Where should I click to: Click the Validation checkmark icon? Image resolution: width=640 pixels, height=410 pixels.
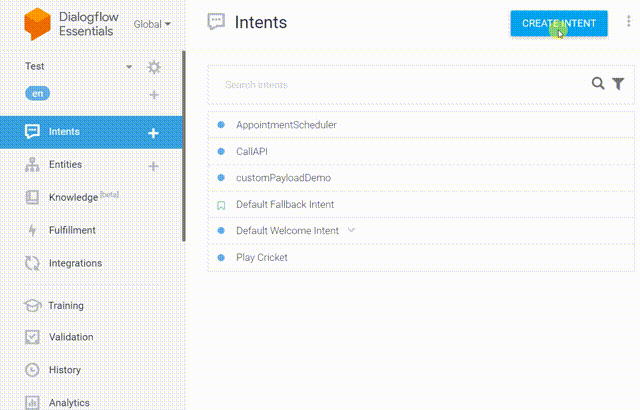pyautogui.click(x=32, y=337)
